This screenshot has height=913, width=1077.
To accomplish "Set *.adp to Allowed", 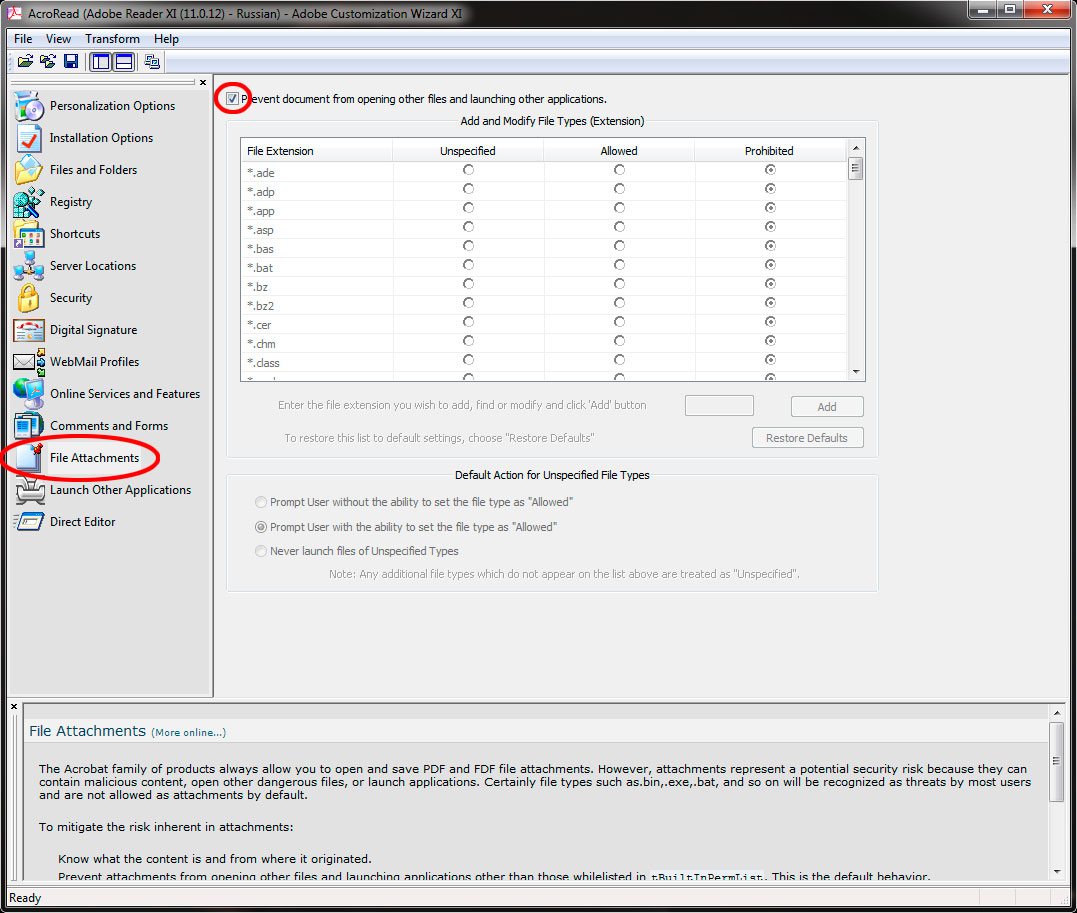I will coord(619,188).
